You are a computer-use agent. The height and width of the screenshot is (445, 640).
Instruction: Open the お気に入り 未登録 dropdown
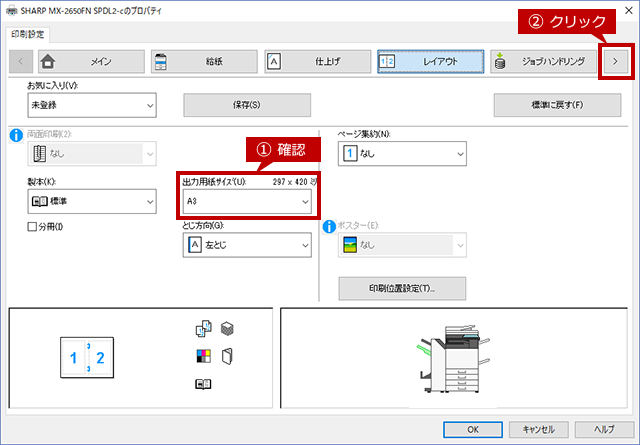point(92,105)
